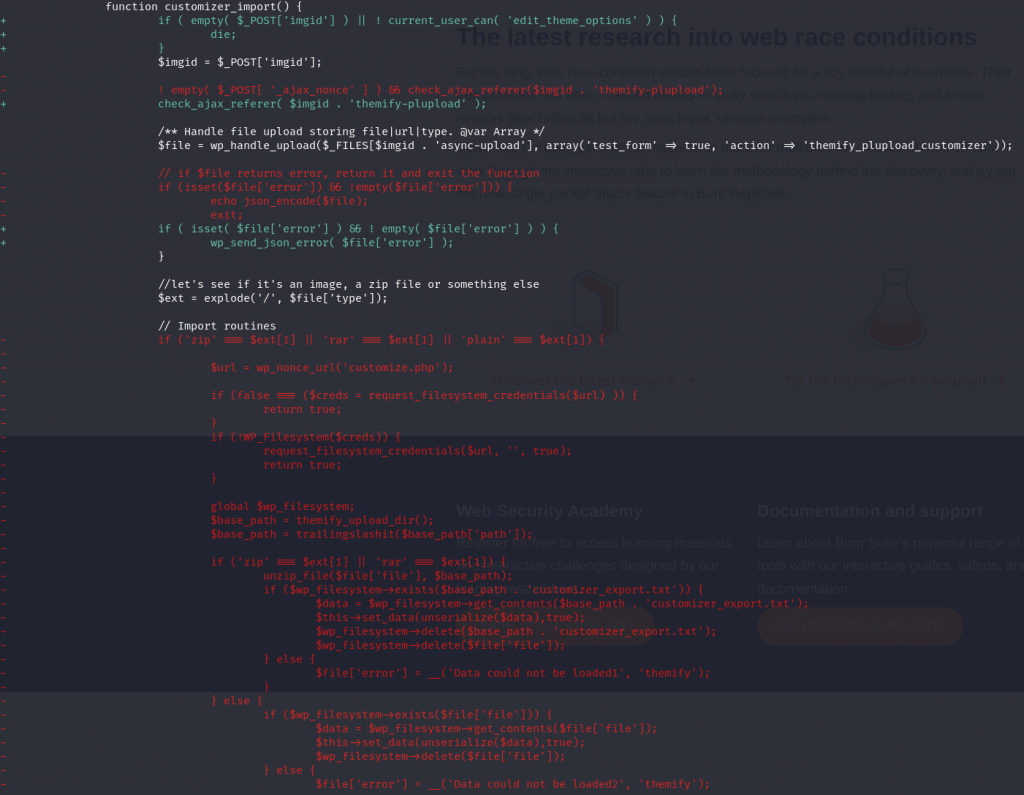
Task: Click arrow after Discover the latest research
Action: (690, 380)
